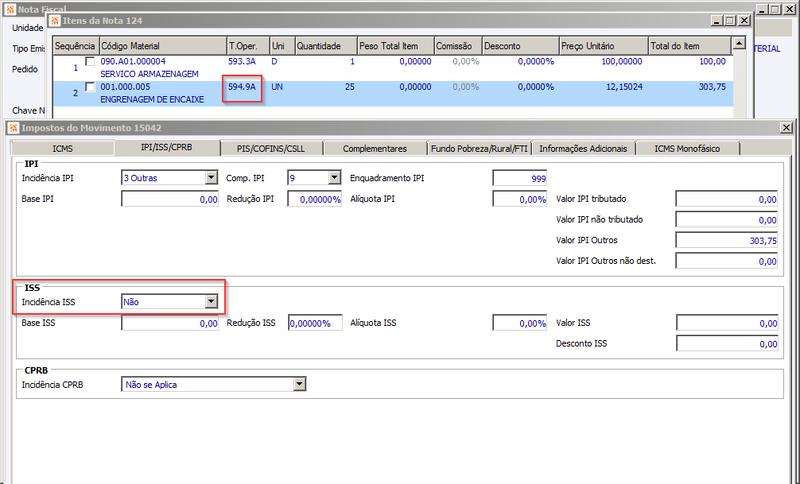Open the Incidência IPI dropdown
The height and width of the screenshot is (484, 800).
[211, 177]
